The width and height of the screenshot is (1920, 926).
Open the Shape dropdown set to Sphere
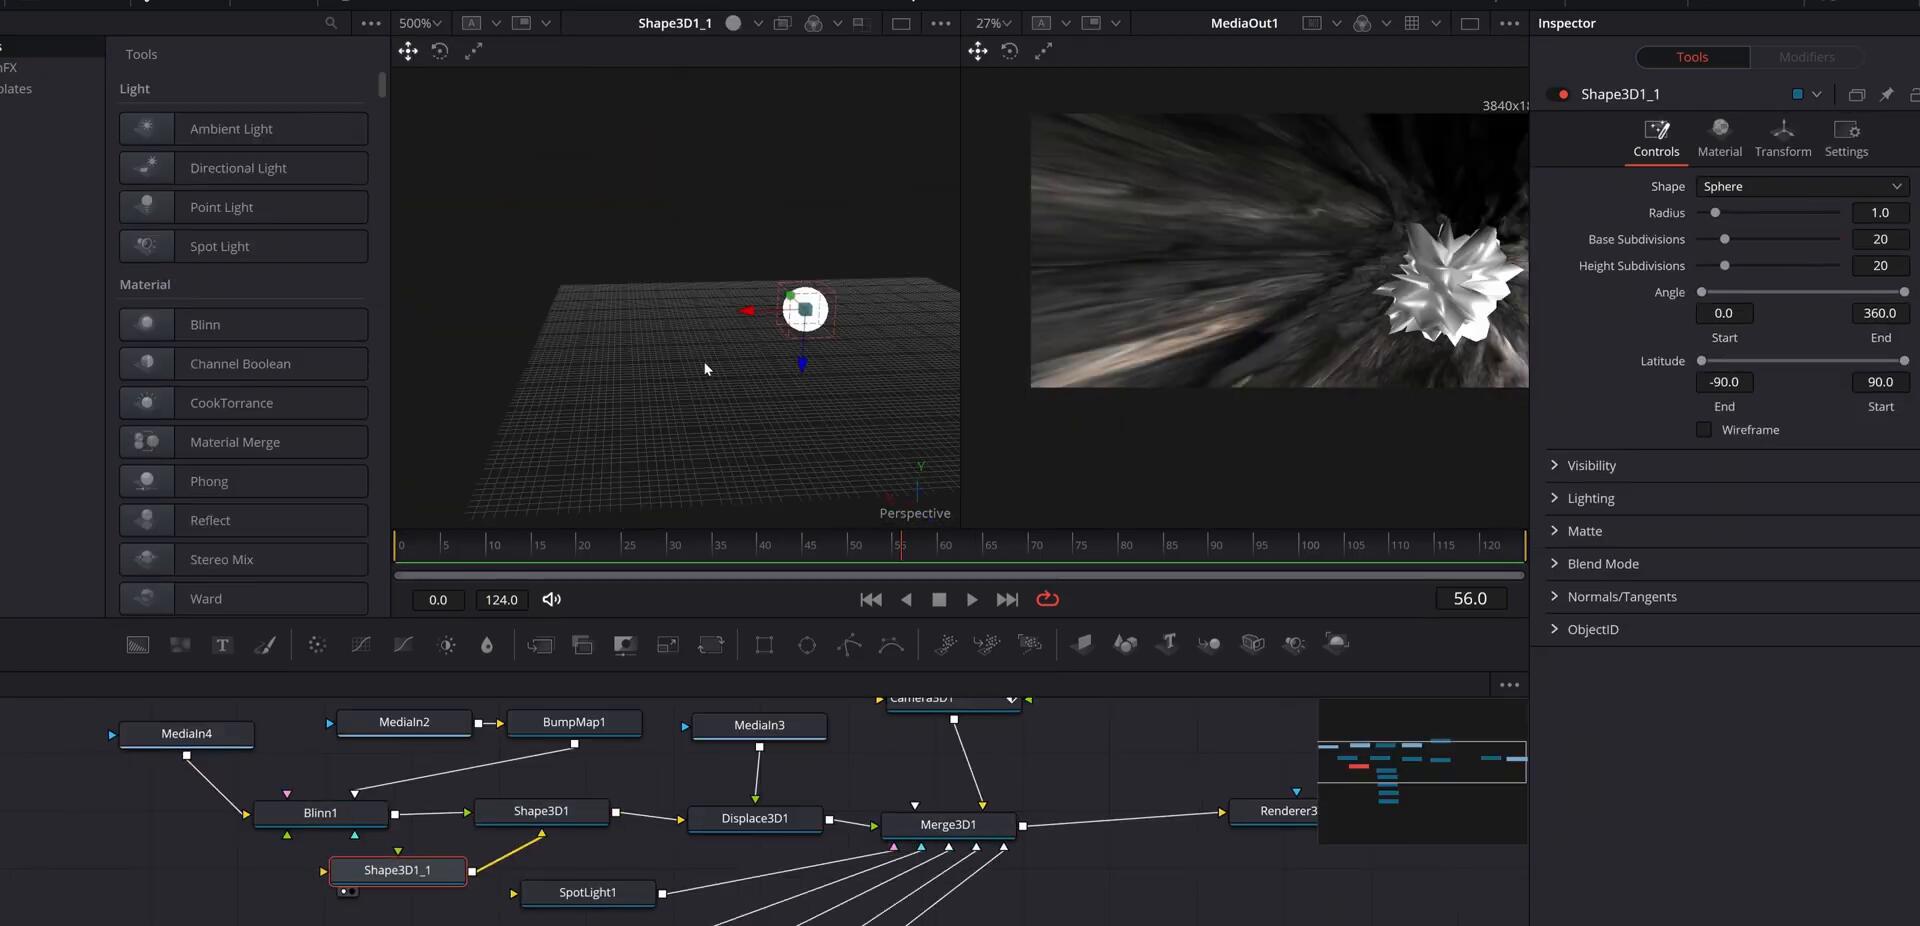1802,187
